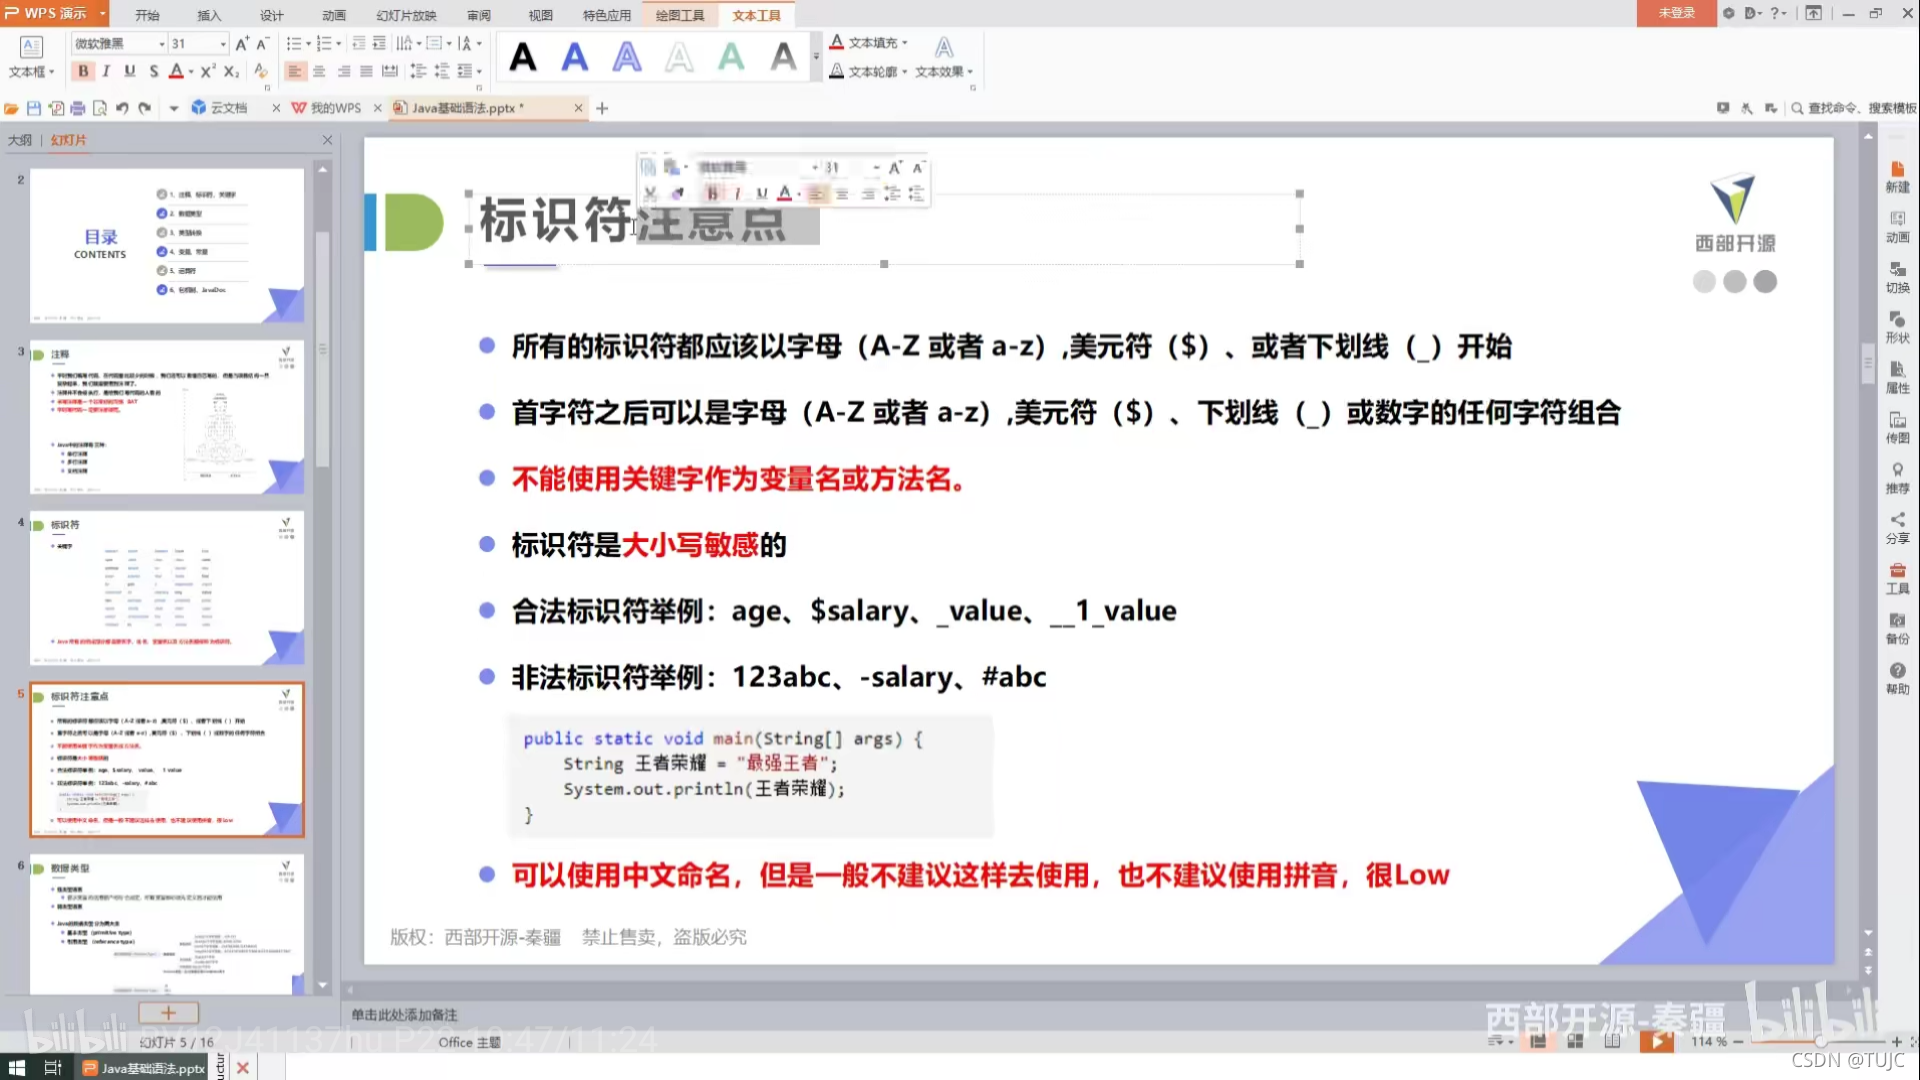Open the 动画 sidebar panel icon

[1897, 227]
